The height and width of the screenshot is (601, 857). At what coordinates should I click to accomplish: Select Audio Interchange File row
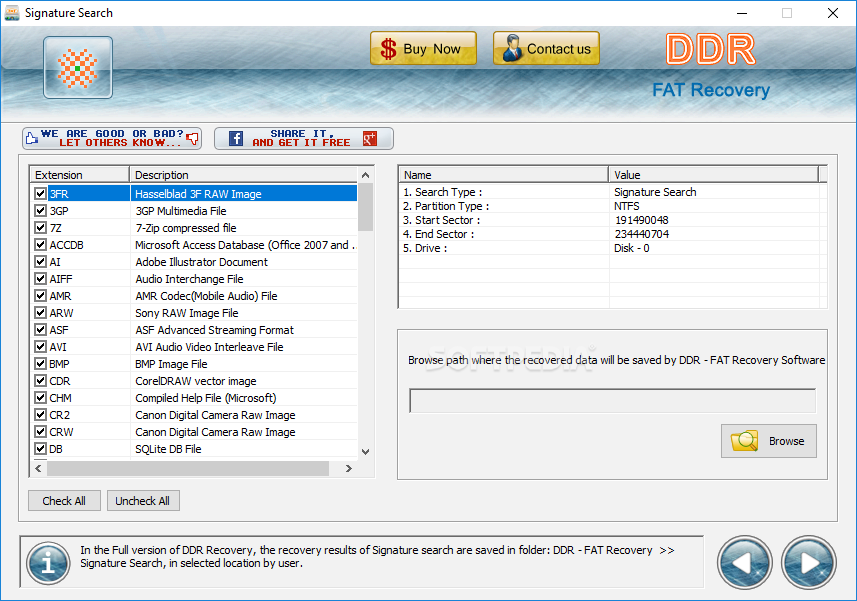[x=194, y=278]
